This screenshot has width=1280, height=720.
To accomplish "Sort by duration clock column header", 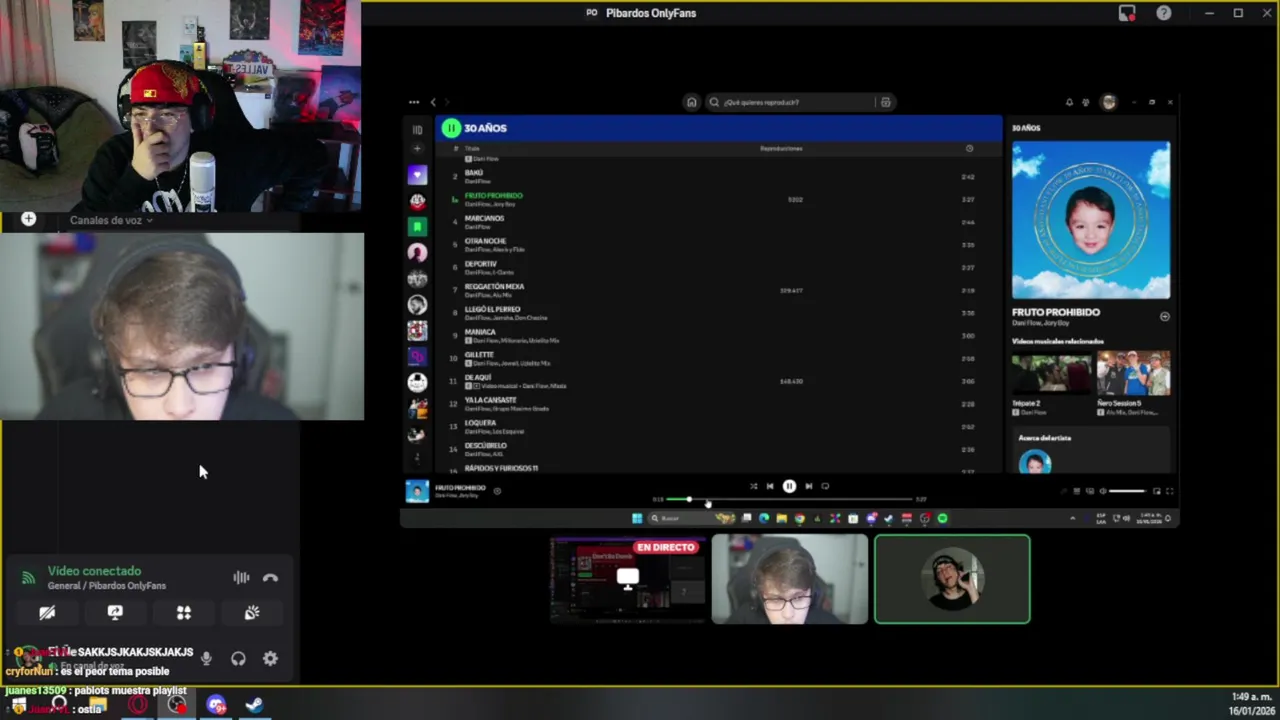I will coord(969,148).
